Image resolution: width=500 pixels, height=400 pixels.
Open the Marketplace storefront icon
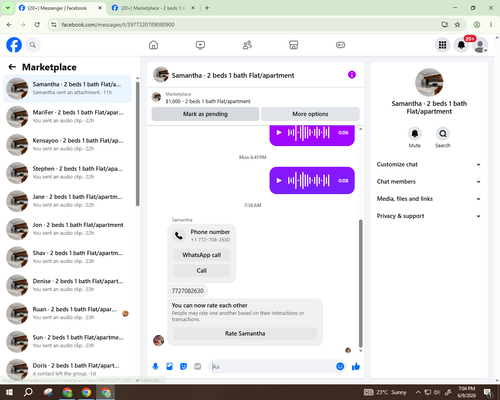click(294, 45)
